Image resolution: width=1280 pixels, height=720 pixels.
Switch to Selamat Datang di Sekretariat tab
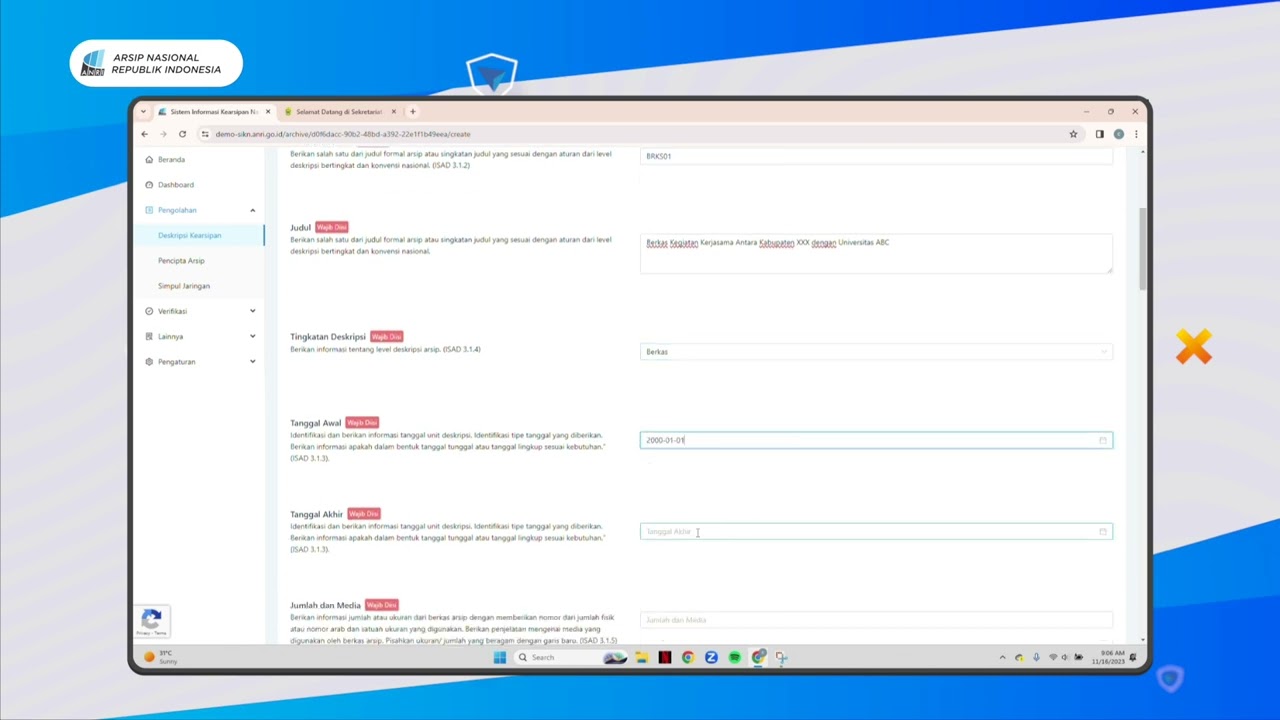coord(337,112)
